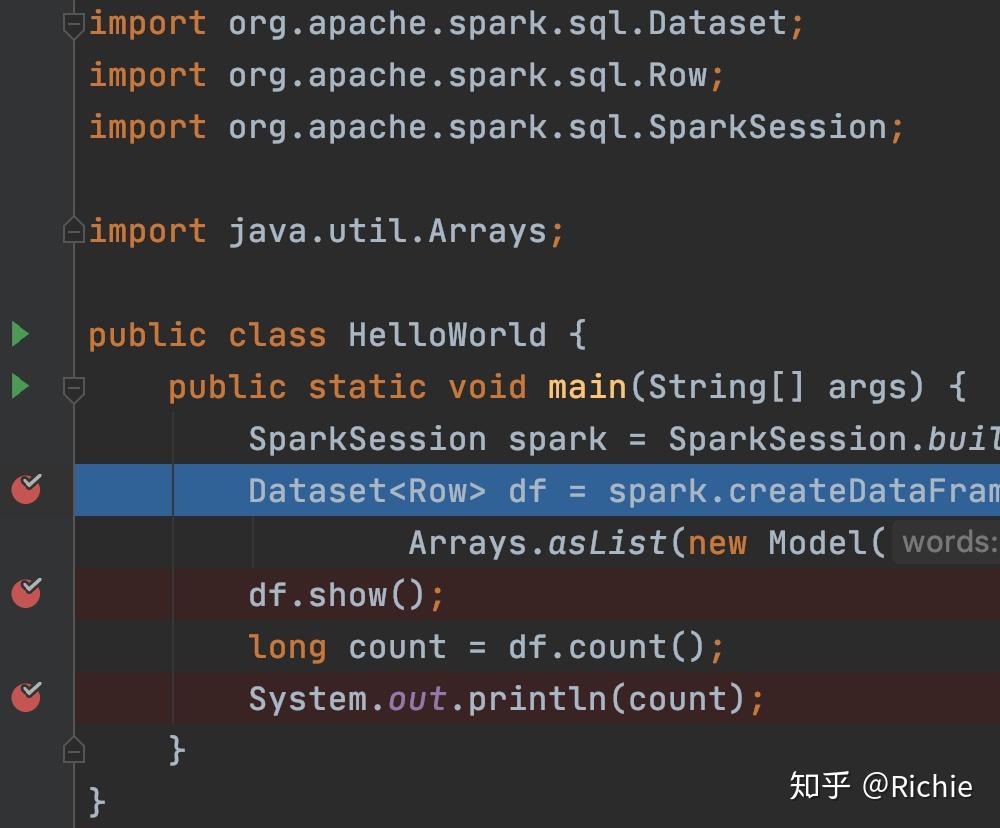Screen dimensions: 1000x828
Task: Click the import org.apache.spark.sql.Row statement
Action: point(398,74)
